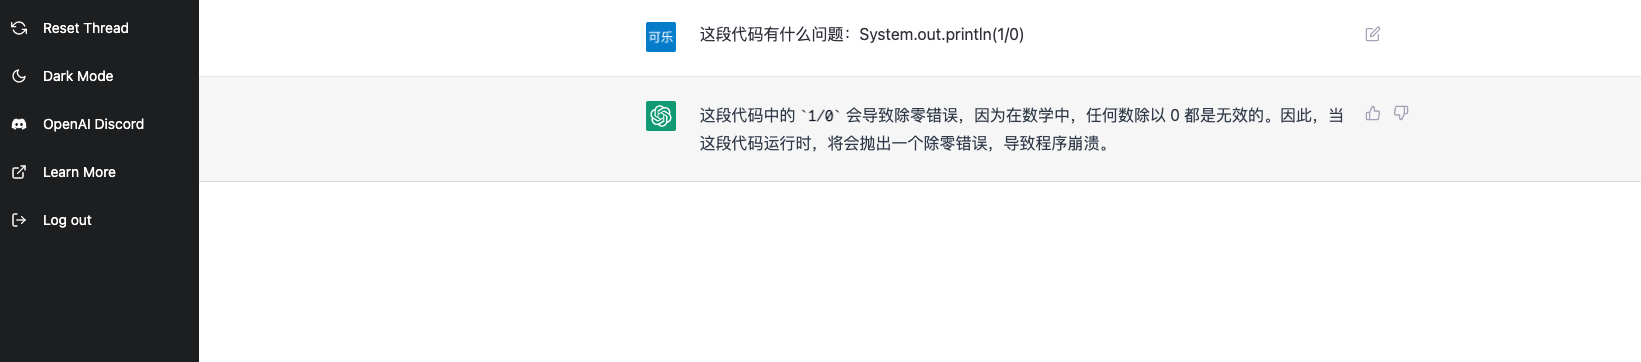The image size is (1641, 362).
Task: Click the Dark Mode moon icon
Action: (x=19, y=76)
